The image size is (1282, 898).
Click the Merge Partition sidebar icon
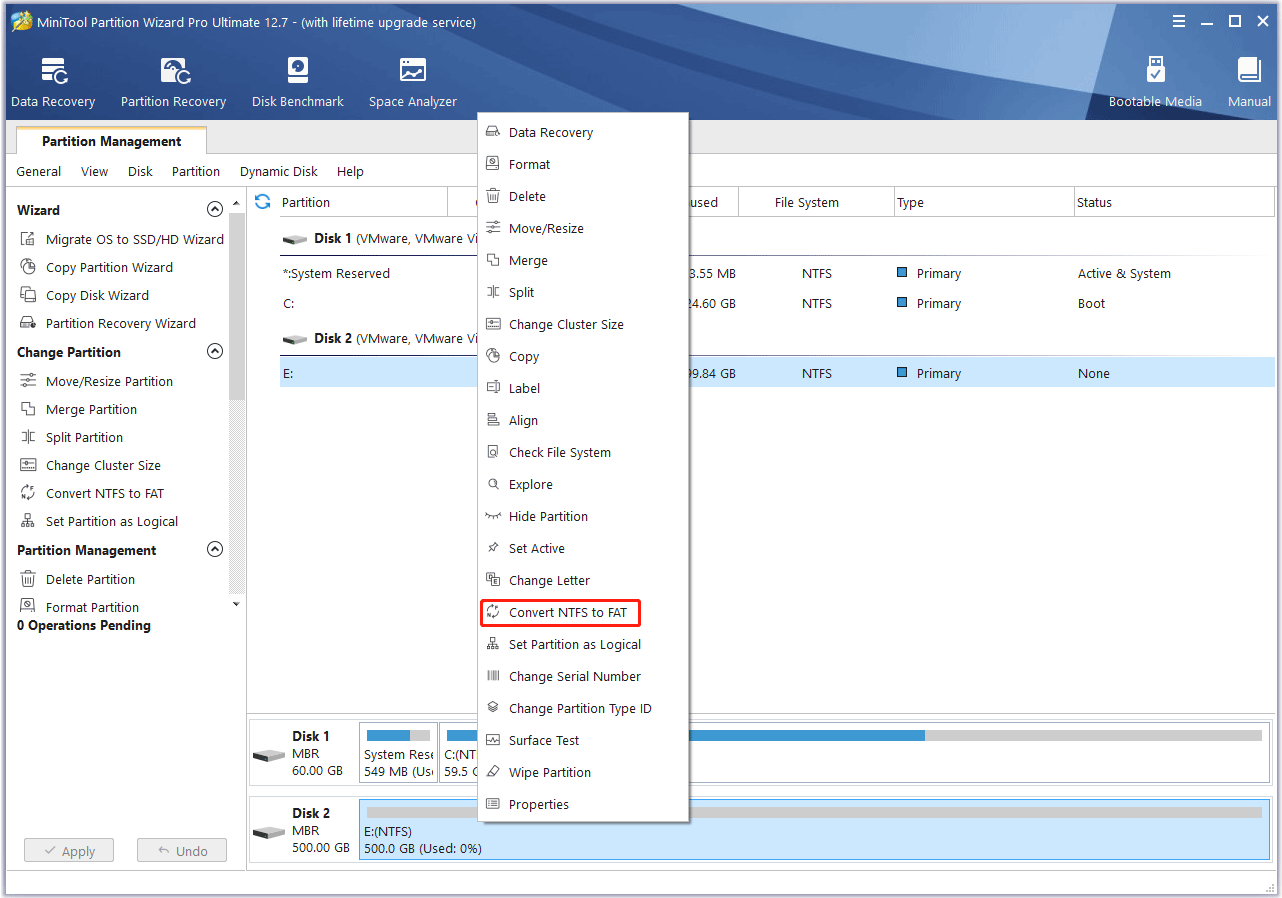[x=28, y=409]
